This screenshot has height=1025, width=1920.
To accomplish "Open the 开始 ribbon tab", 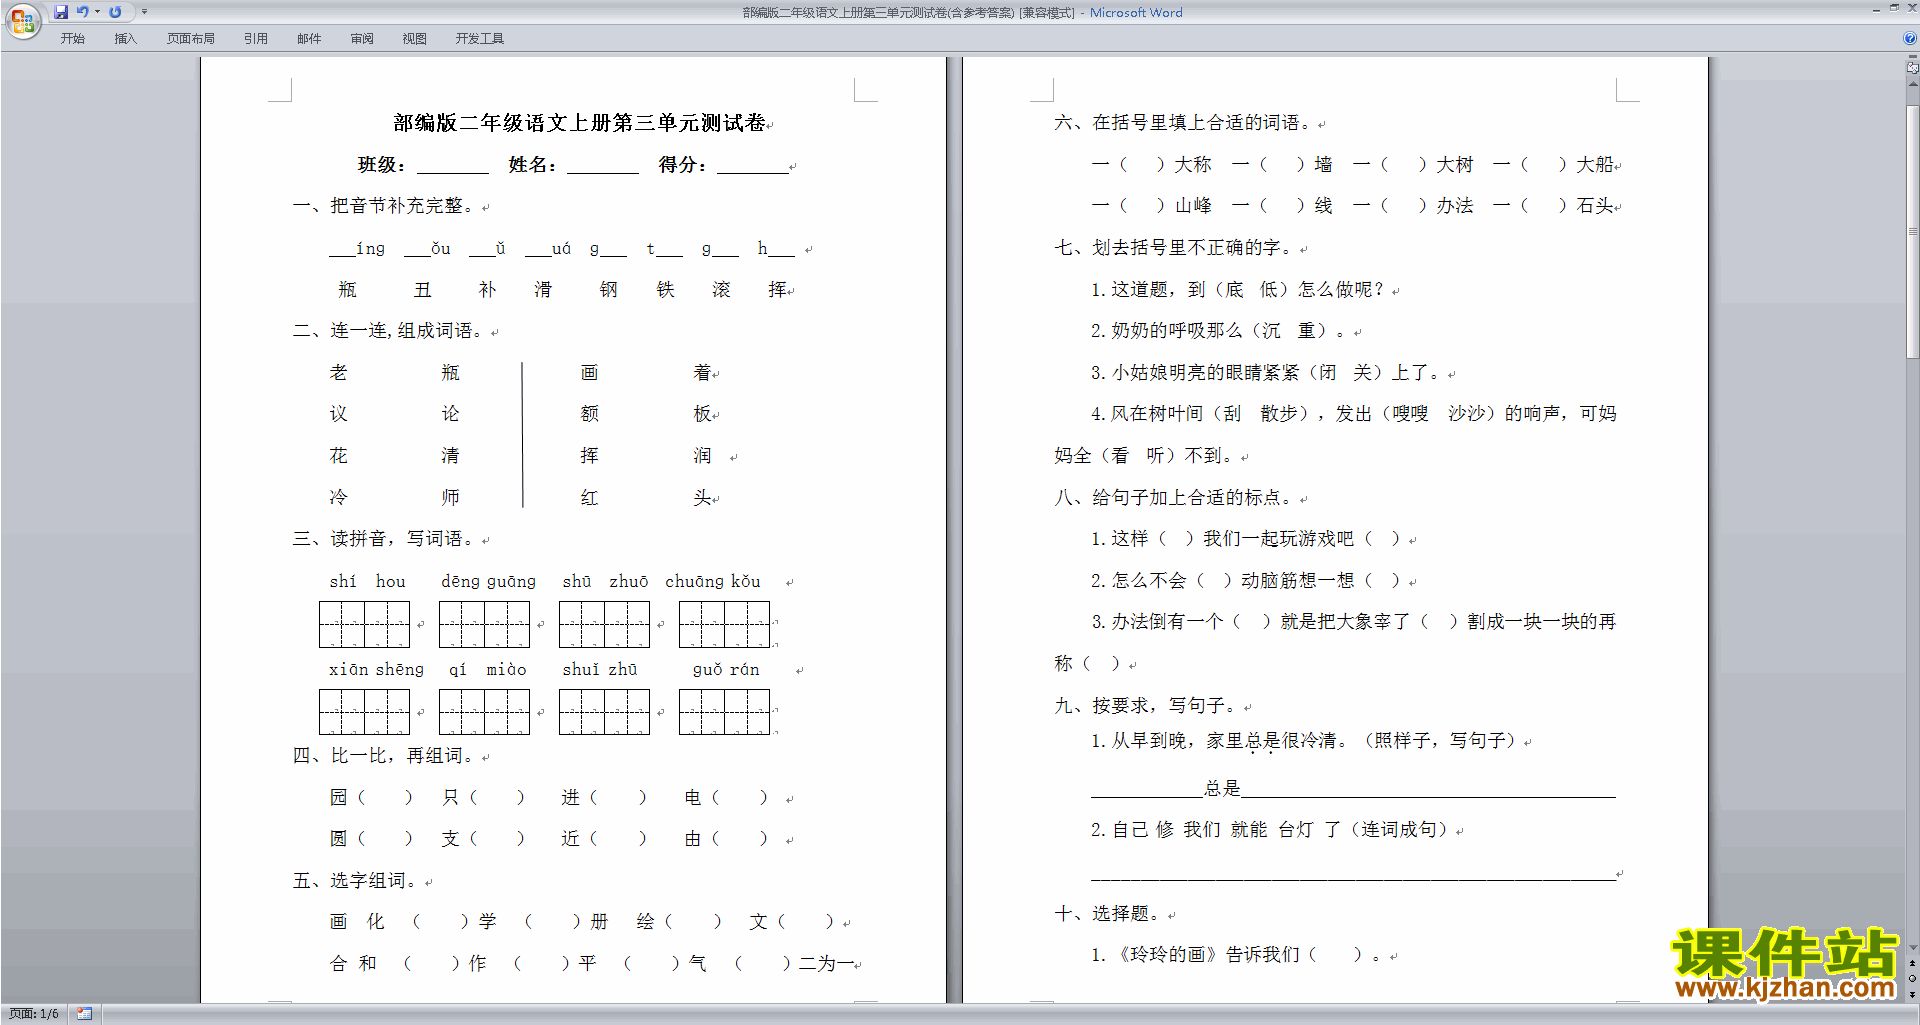I will coord(72,39).
